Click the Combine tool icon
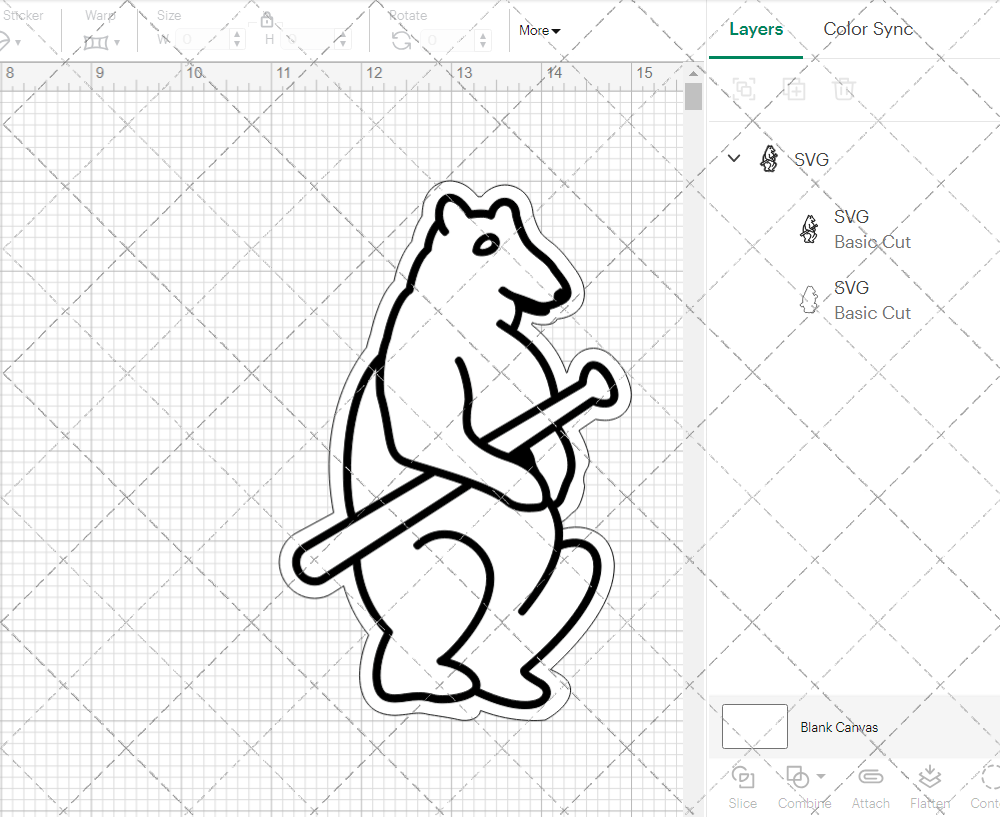Image resolution: width=1000 pixels, height=817 pixels. 797,777
